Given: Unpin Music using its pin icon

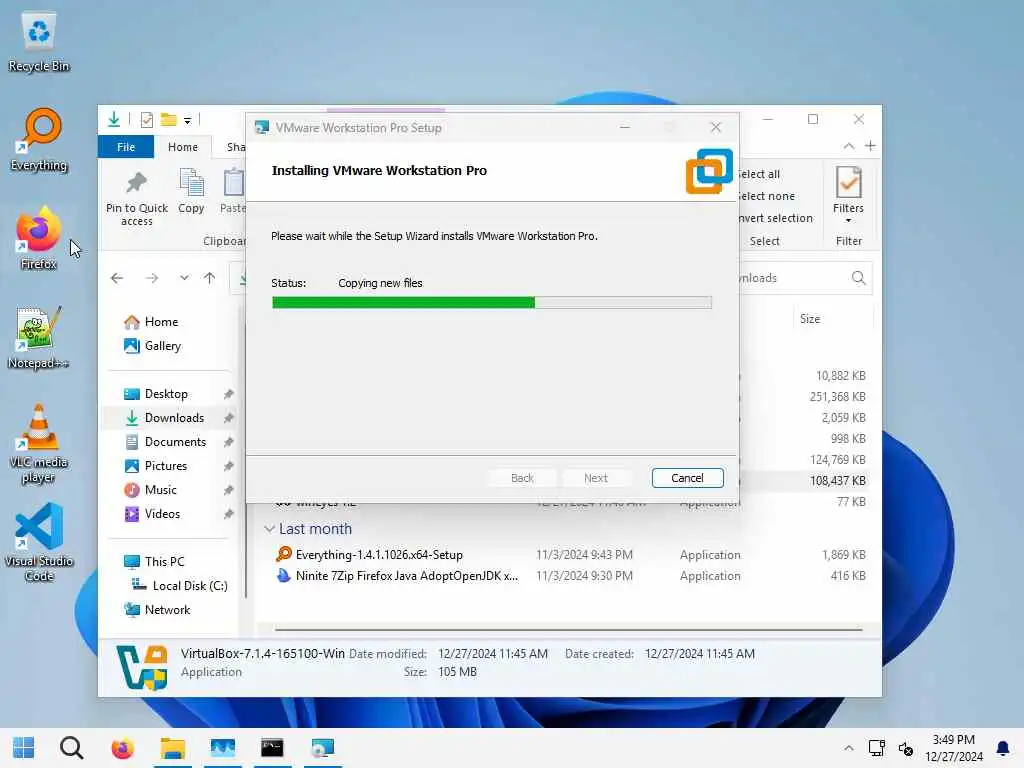Looking at the screenshot, I should tap(229, 490).
